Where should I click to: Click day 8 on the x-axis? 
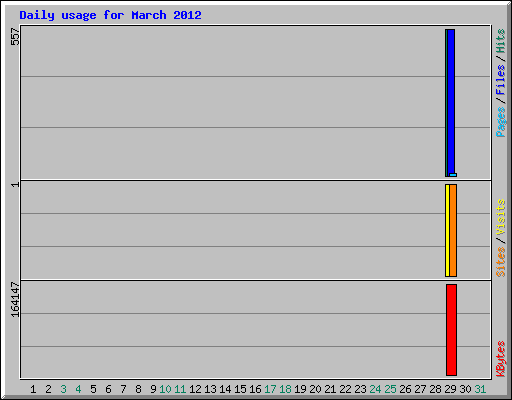[138, 389]
